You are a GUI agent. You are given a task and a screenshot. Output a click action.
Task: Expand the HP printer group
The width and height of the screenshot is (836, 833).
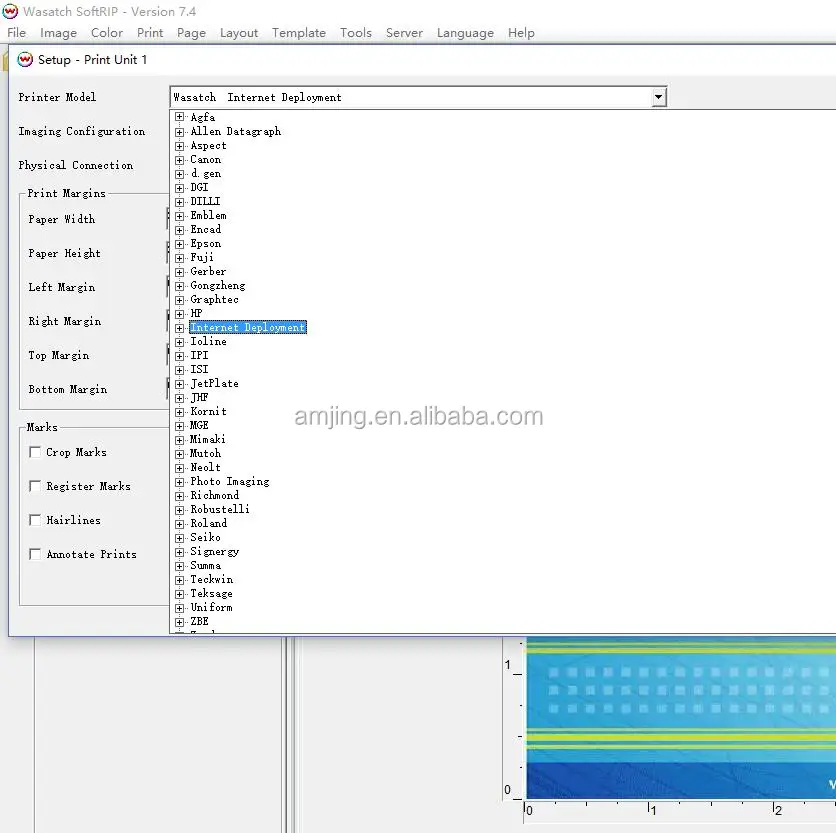click(180, 314)
